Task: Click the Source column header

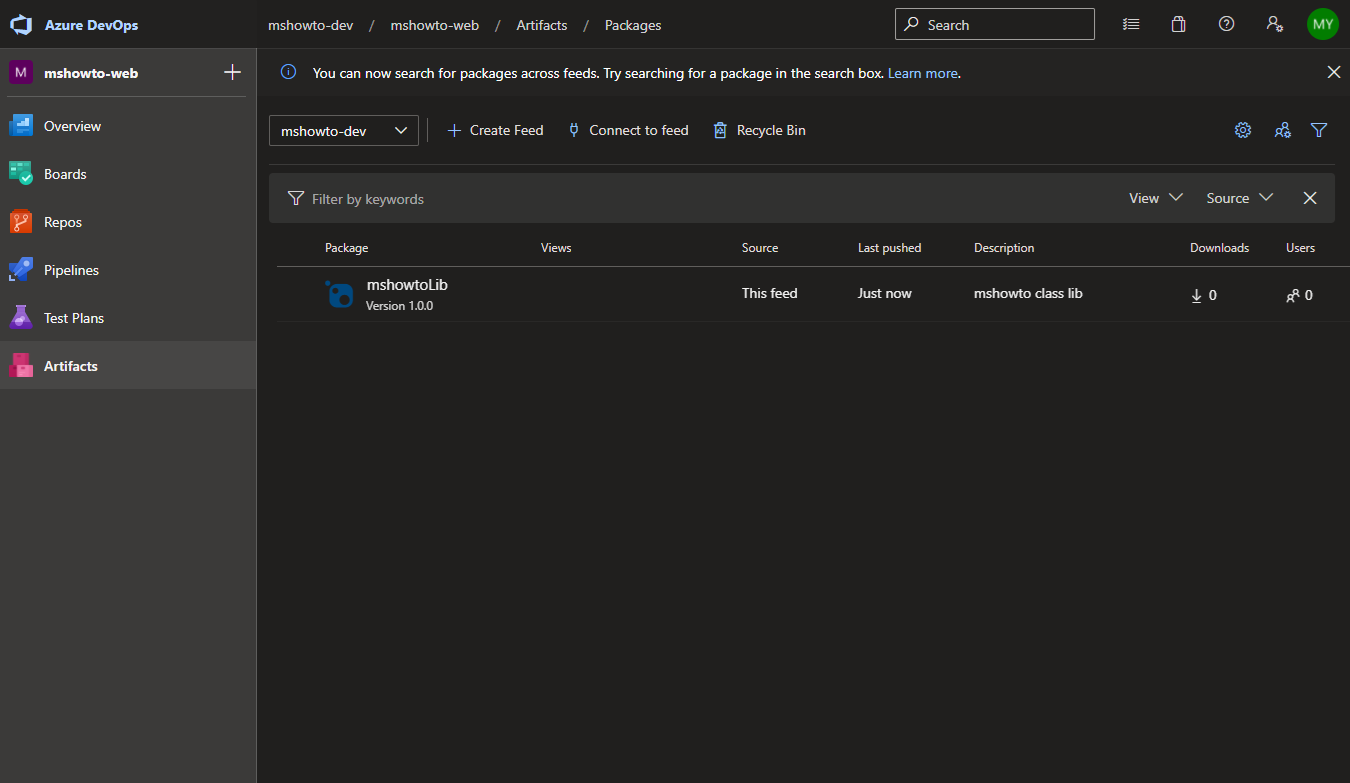Action: click(x=760, y=248)
